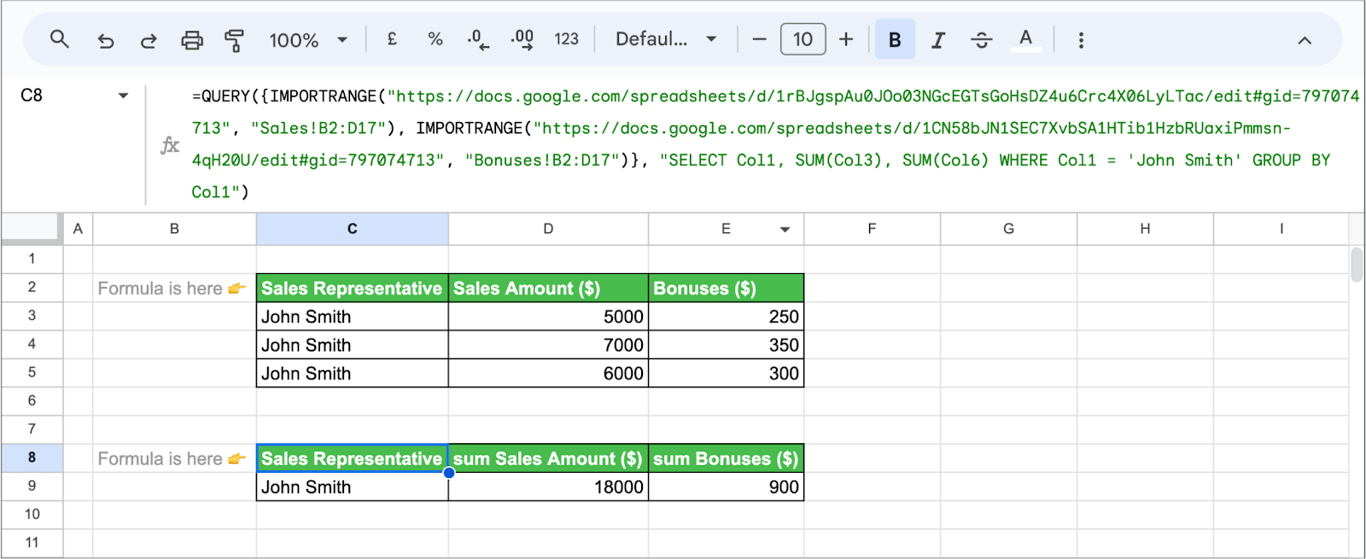
Task: Click into the formula bar QUERY text
Action: [776, 144]
